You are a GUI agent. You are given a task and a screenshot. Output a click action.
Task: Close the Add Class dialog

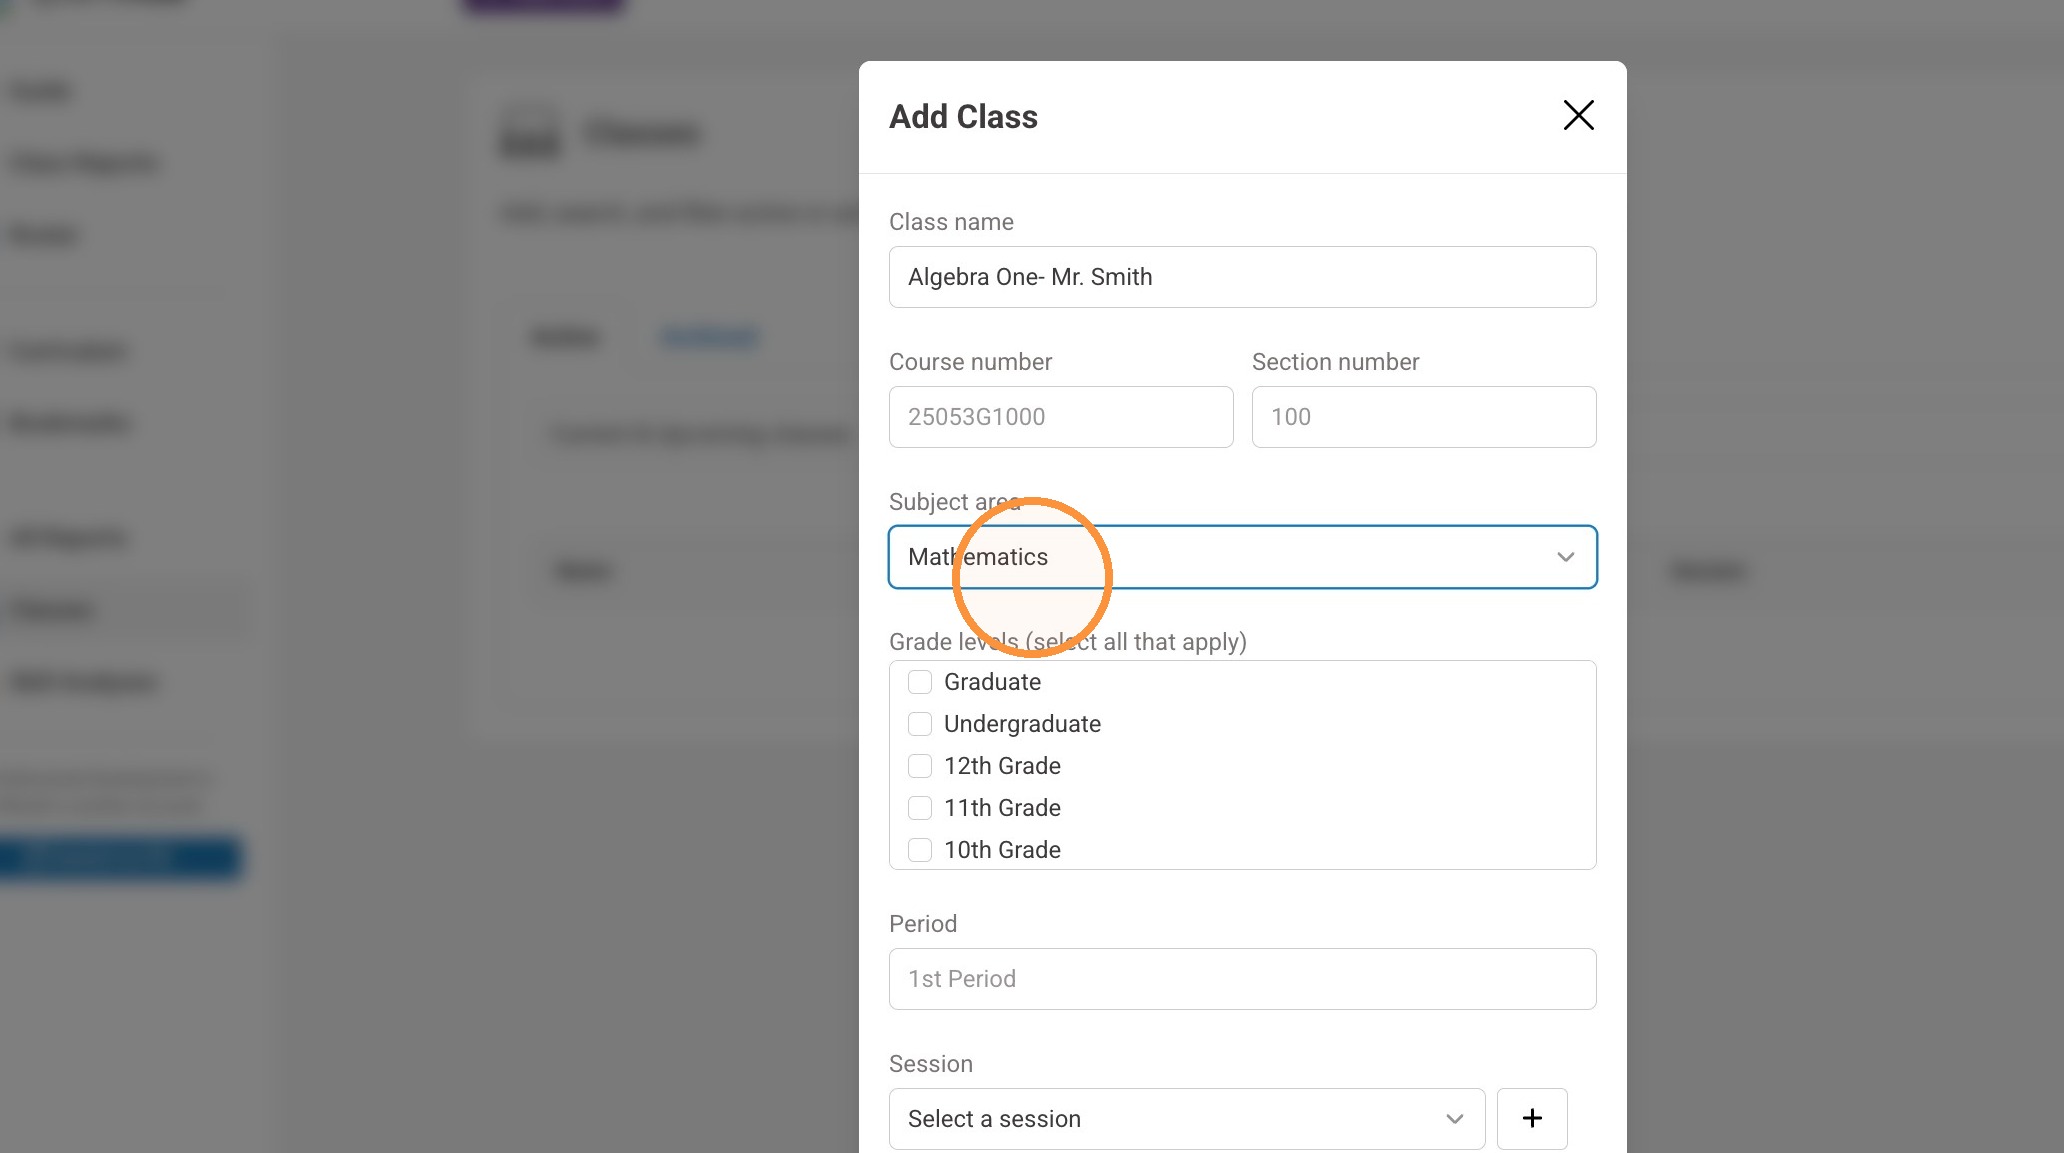click(1578, 115)
